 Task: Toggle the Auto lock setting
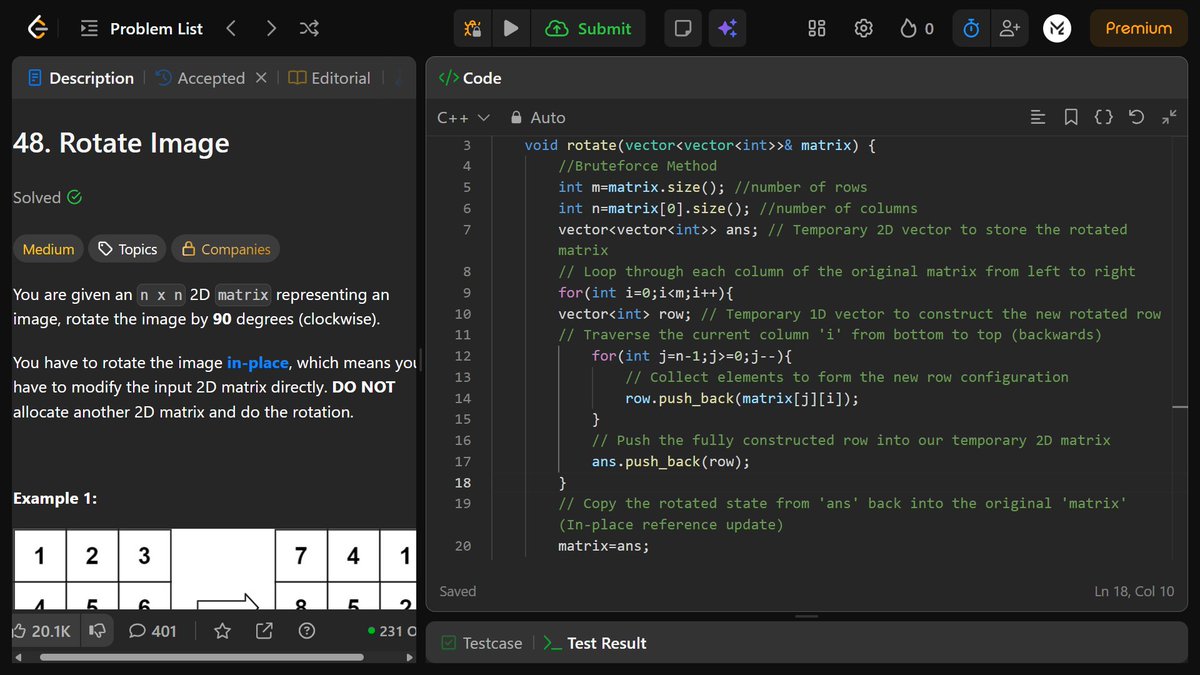point(538,117)
